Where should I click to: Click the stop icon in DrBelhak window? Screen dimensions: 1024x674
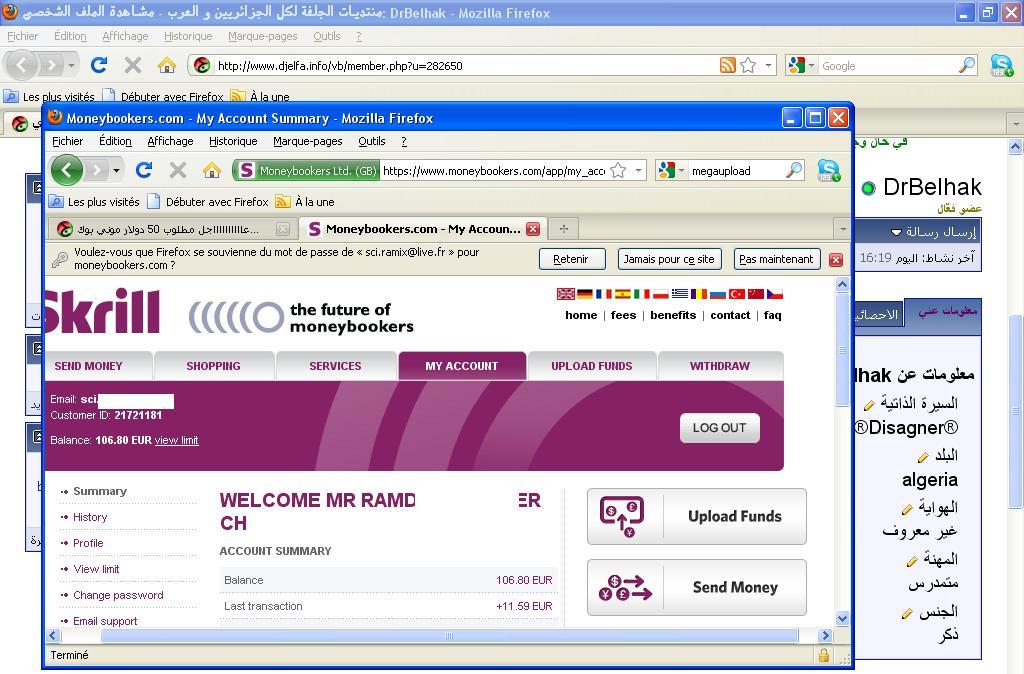[x=133, y=65]
